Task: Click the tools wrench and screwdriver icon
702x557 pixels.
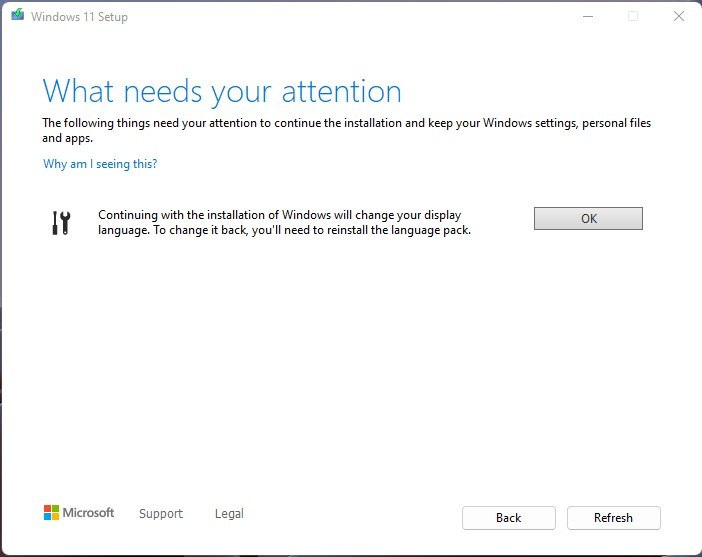Action: [61, 223]
